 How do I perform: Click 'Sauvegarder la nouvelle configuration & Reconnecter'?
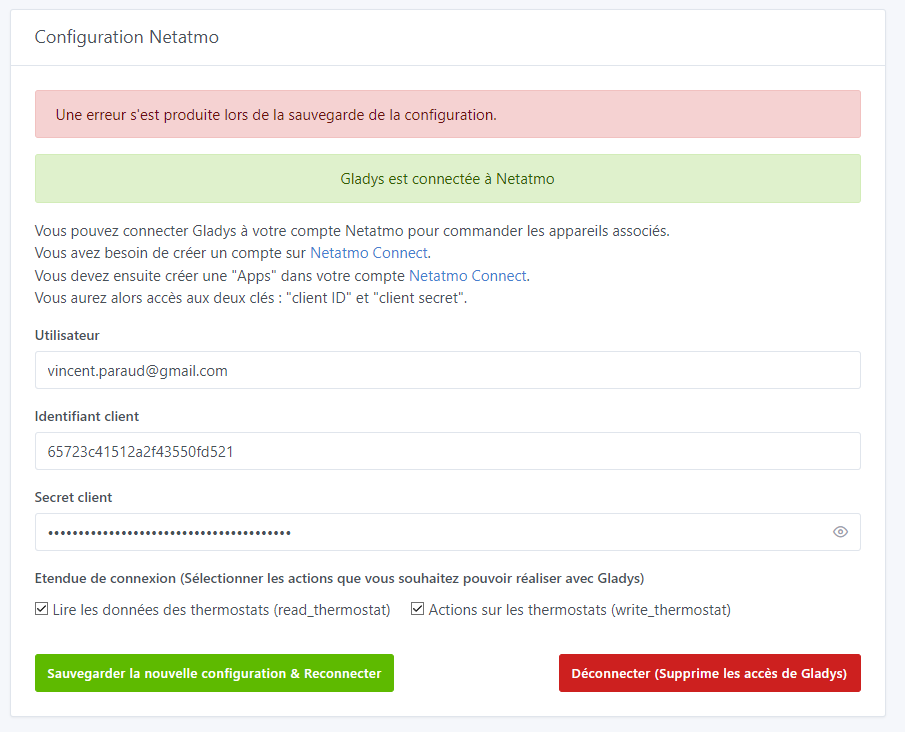214,673
